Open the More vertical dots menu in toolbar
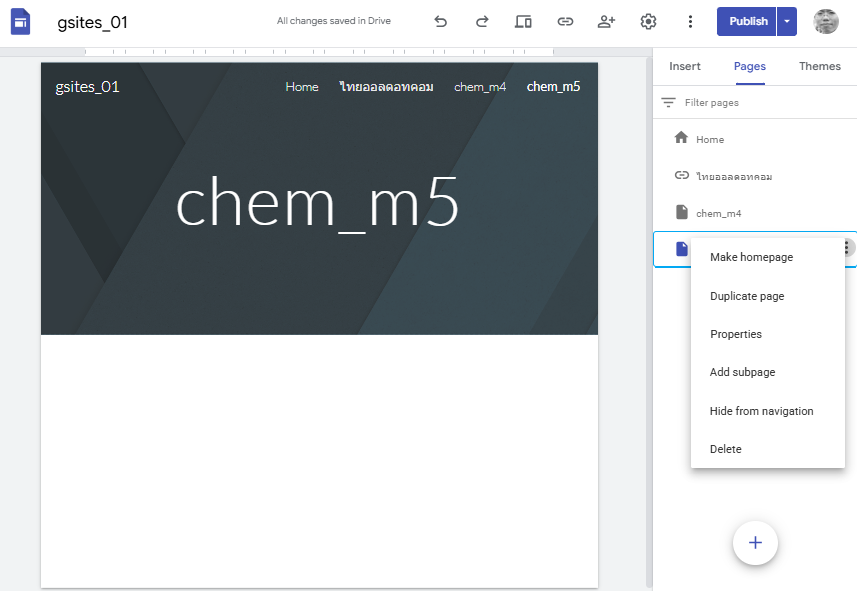857x591 pixels. 690,22
